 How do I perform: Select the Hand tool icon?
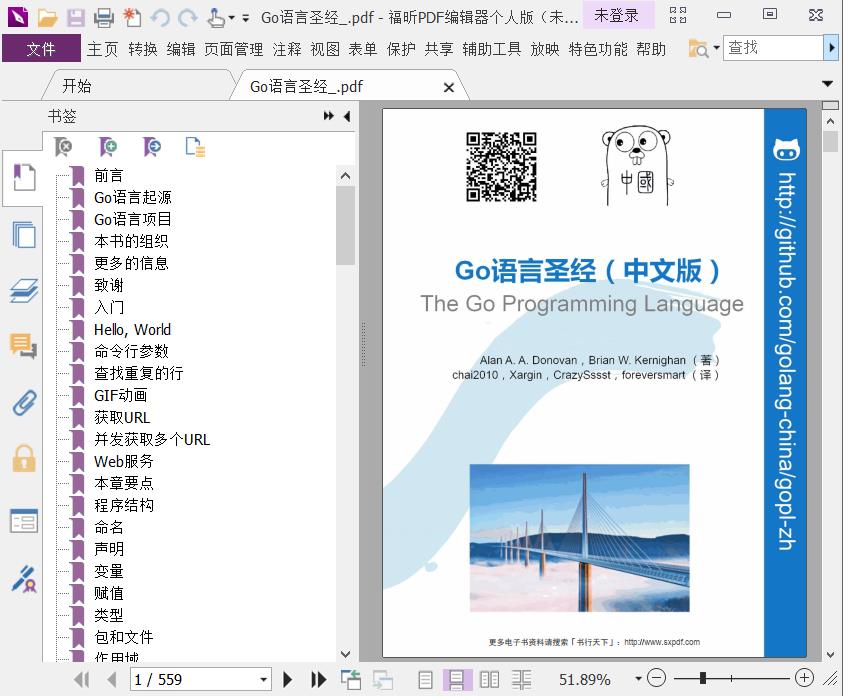(x=216, y=18)
